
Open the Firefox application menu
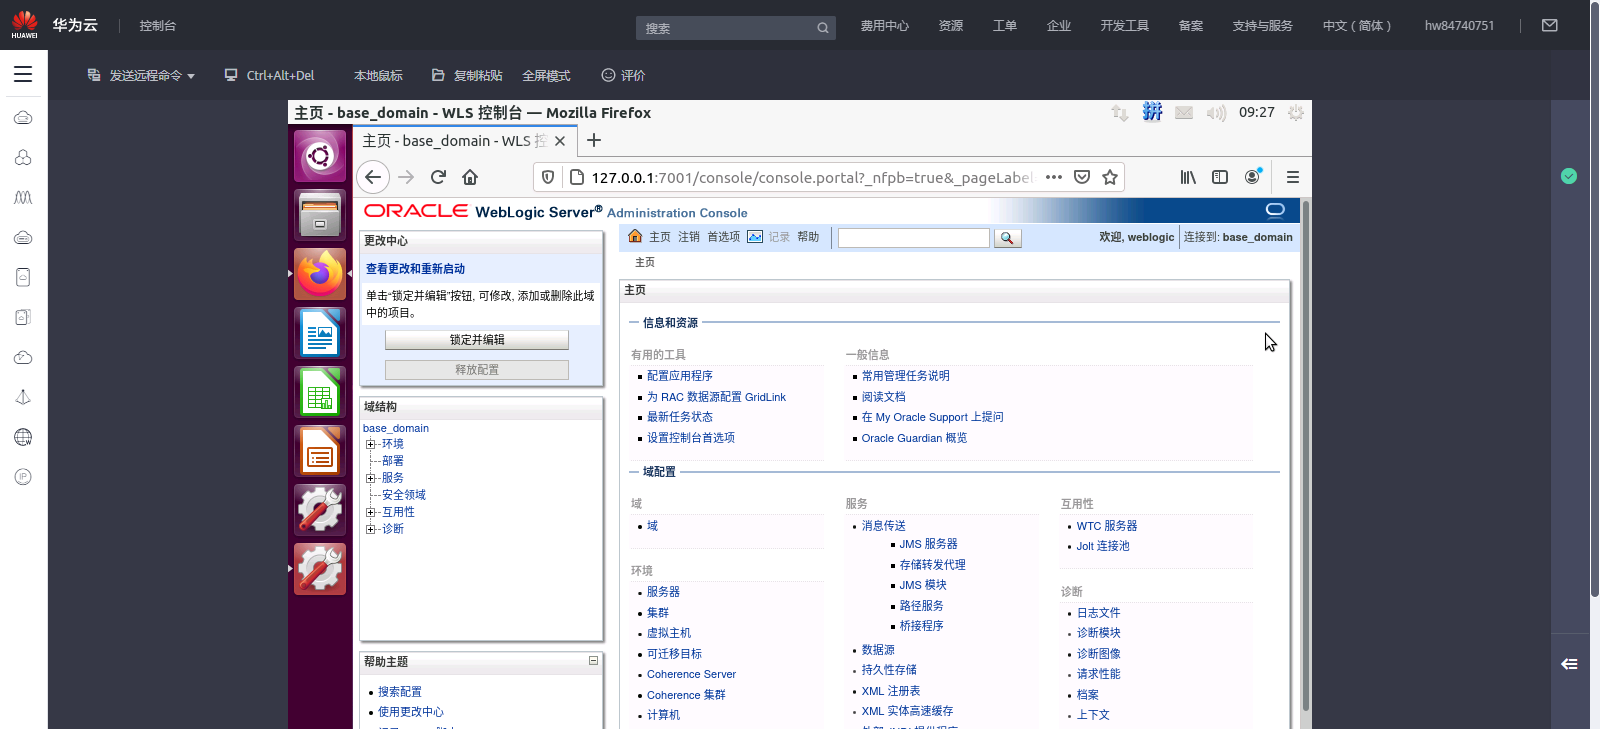[x=1293, y=177]
